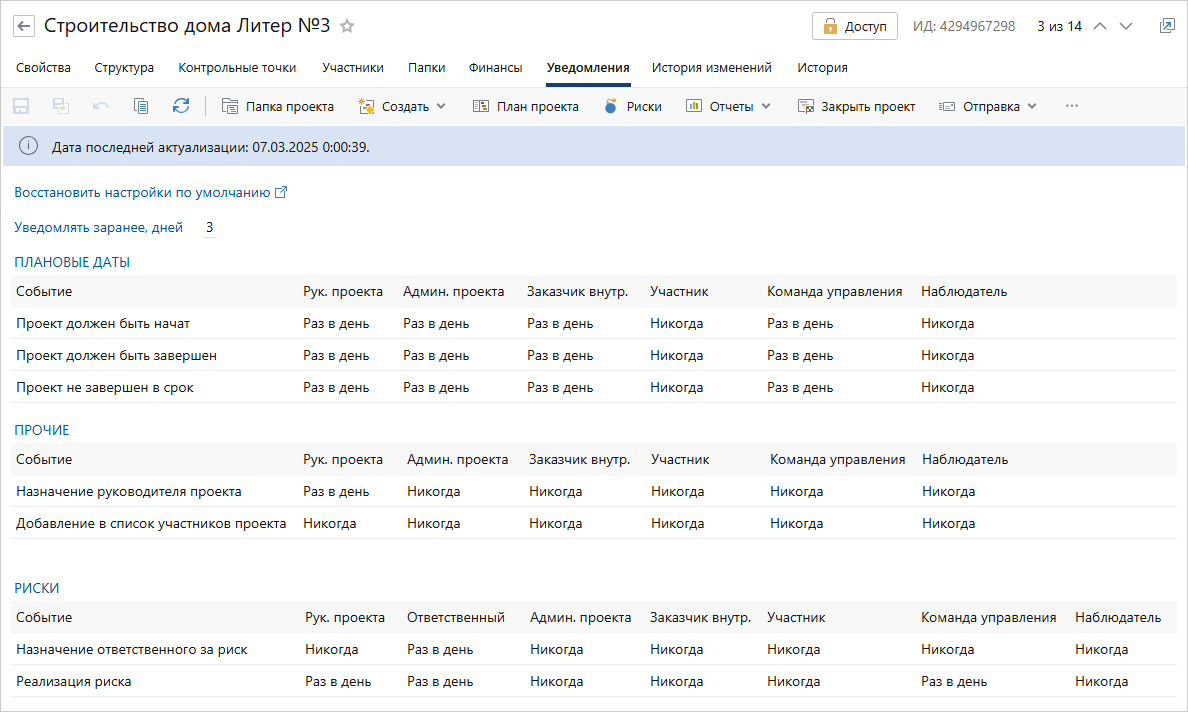Switch to Свойства tab

point(43,67)
